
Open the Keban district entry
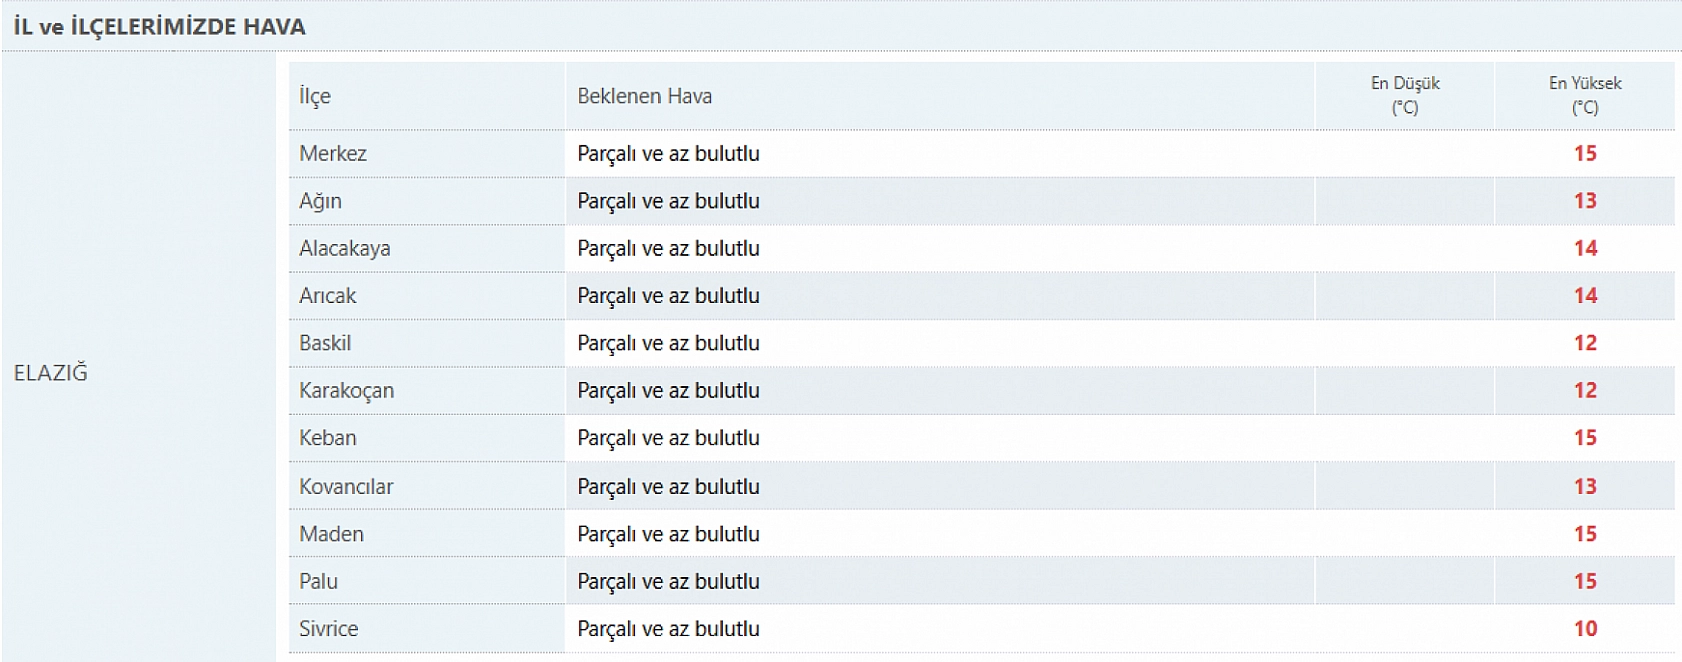(327, 438)
